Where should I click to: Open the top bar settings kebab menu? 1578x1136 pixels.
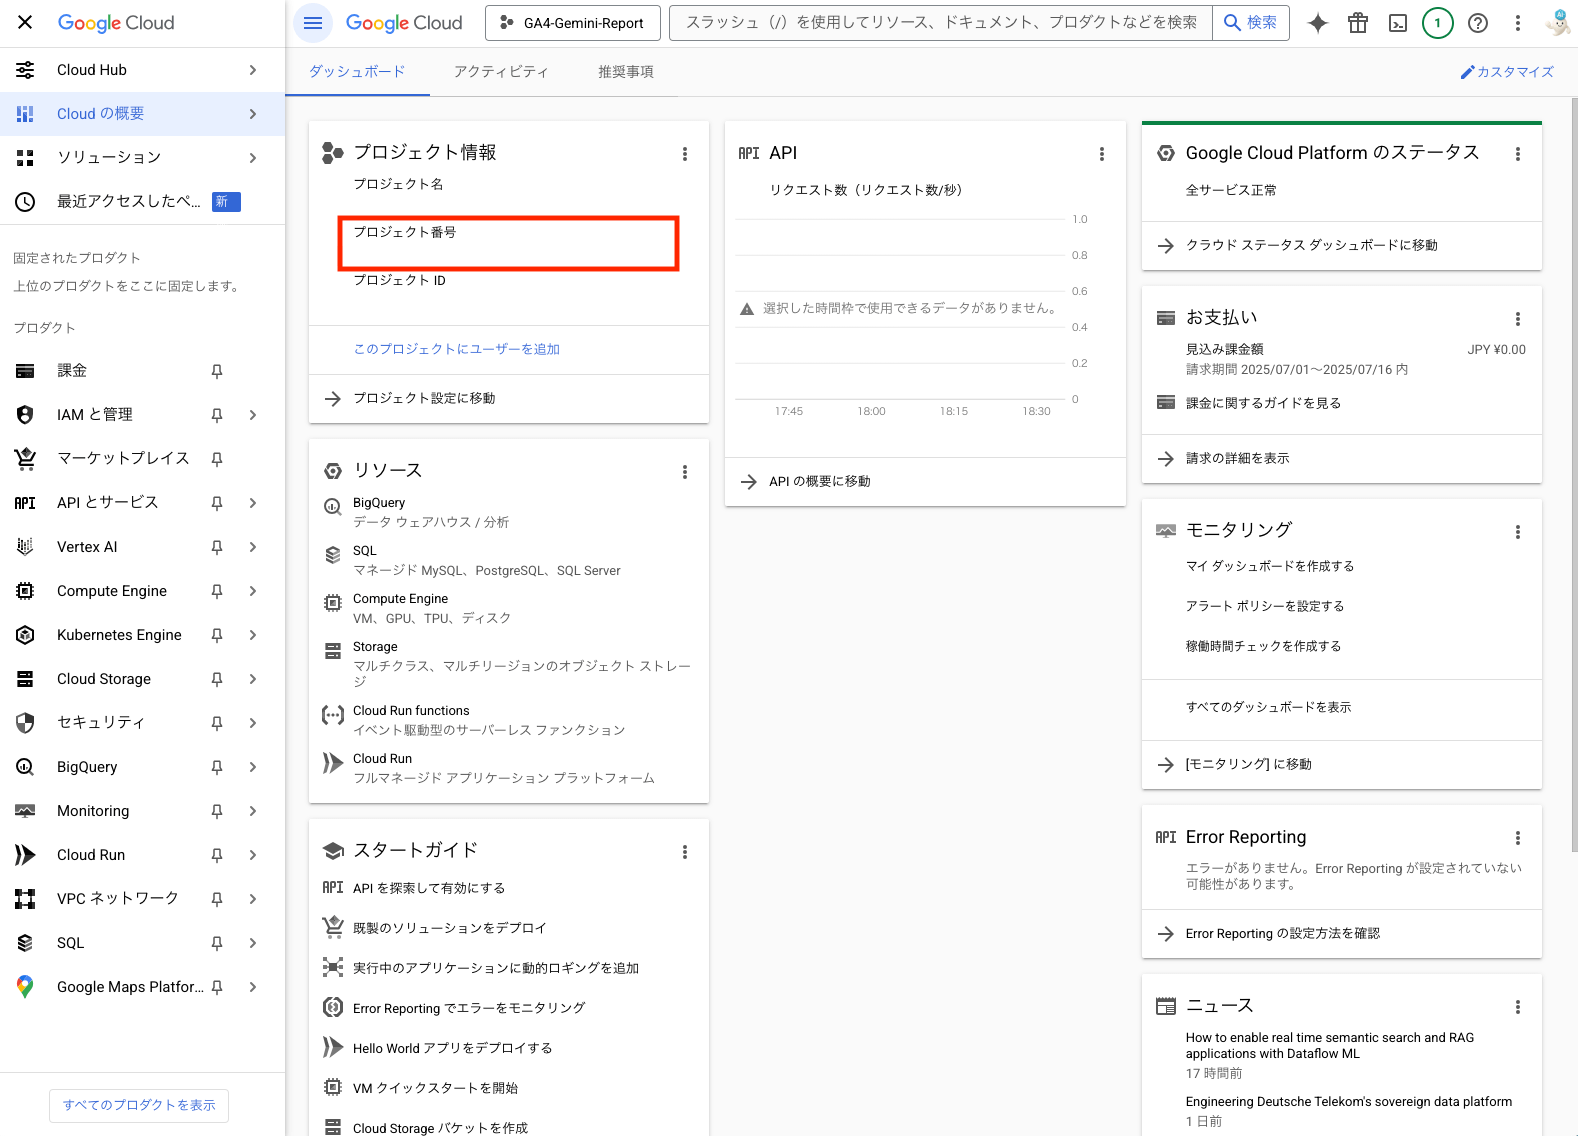click(x=1518, y=23)
